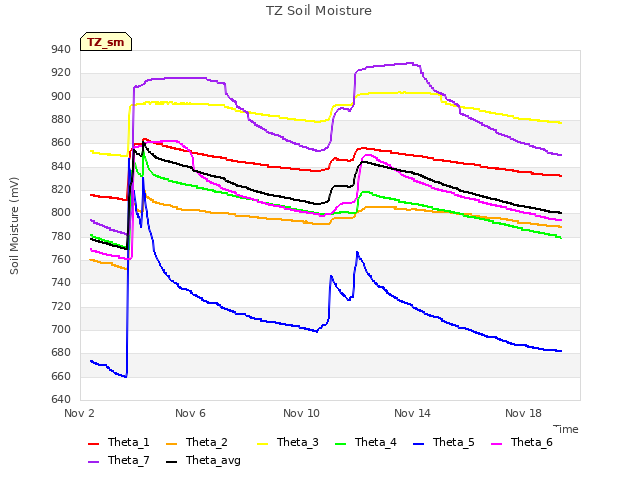Click the black Theta_avg legend color marker
The image size is (640, 480).
click(x=171, y=462)
